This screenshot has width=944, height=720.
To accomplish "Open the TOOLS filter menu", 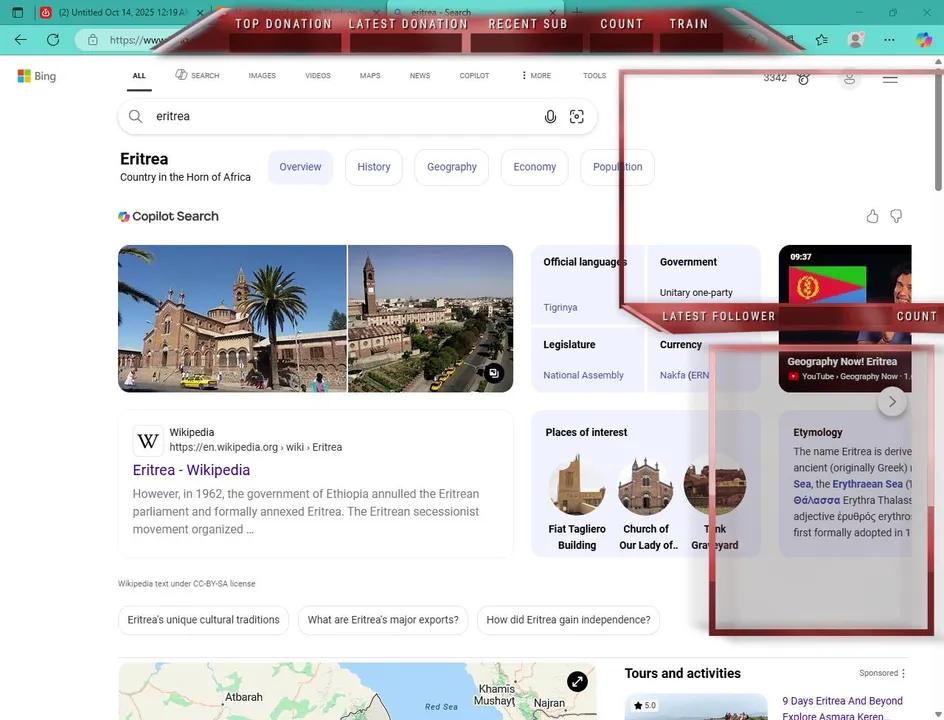I will pos(594,76).
